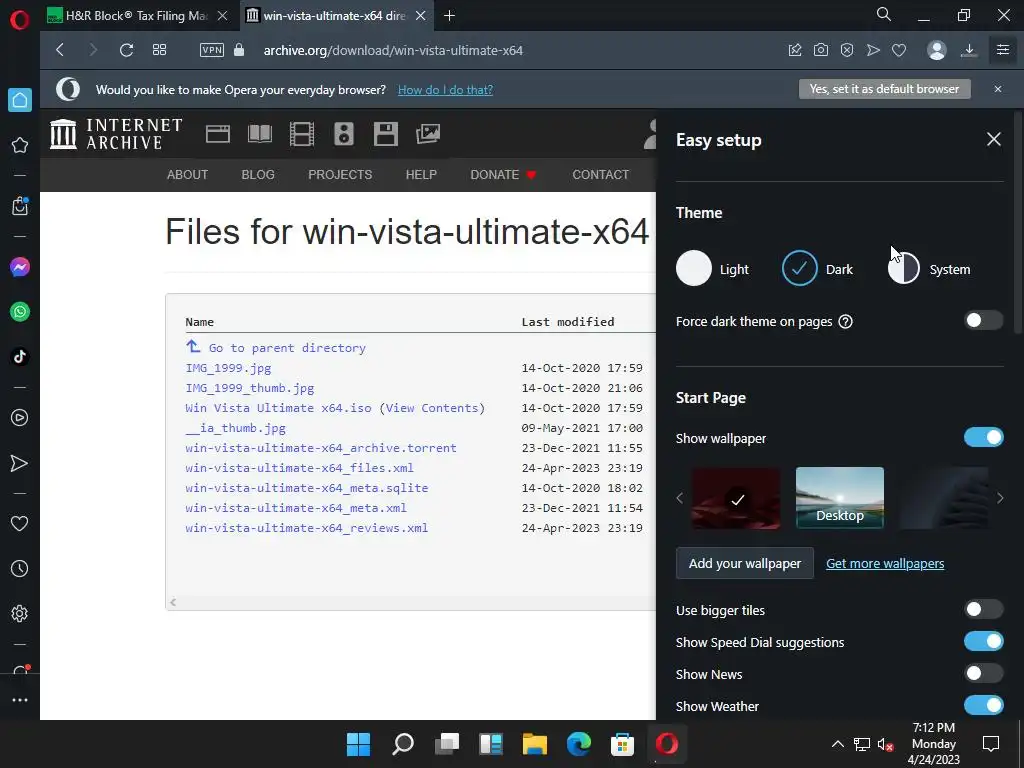This screenshot has height=768, width=1024.
Task: Show previous wallpapers with left arrow
Action: point(680,498)
